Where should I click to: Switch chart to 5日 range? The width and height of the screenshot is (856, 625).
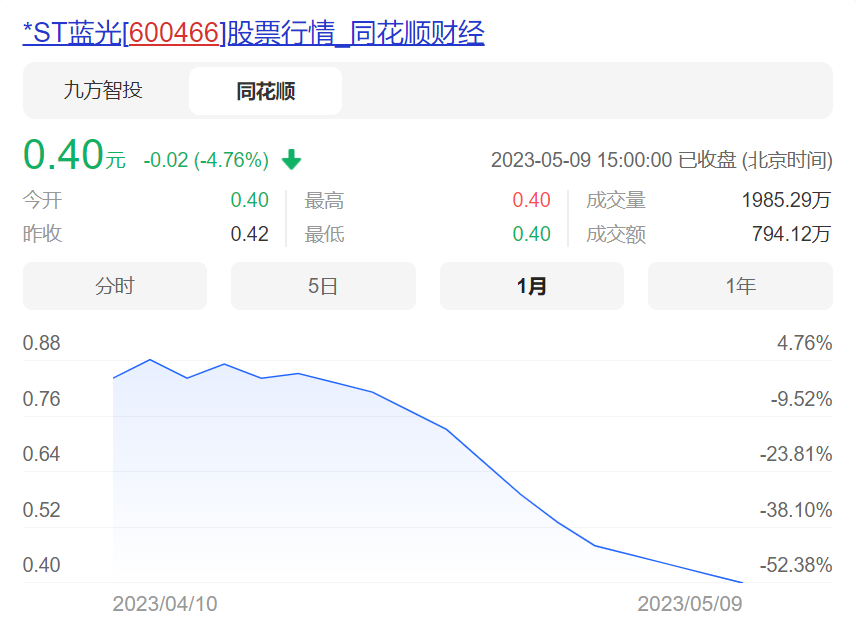pyautogui.click(x=323, y=286)
